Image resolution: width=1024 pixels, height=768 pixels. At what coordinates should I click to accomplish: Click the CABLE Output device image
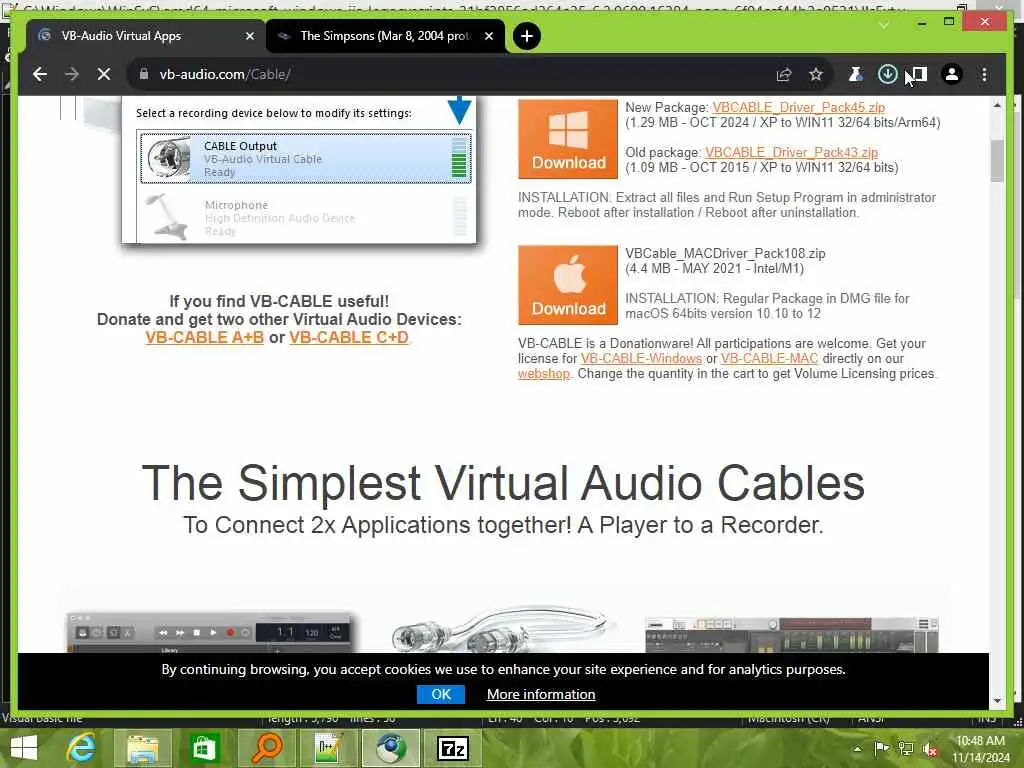(168, 157)
